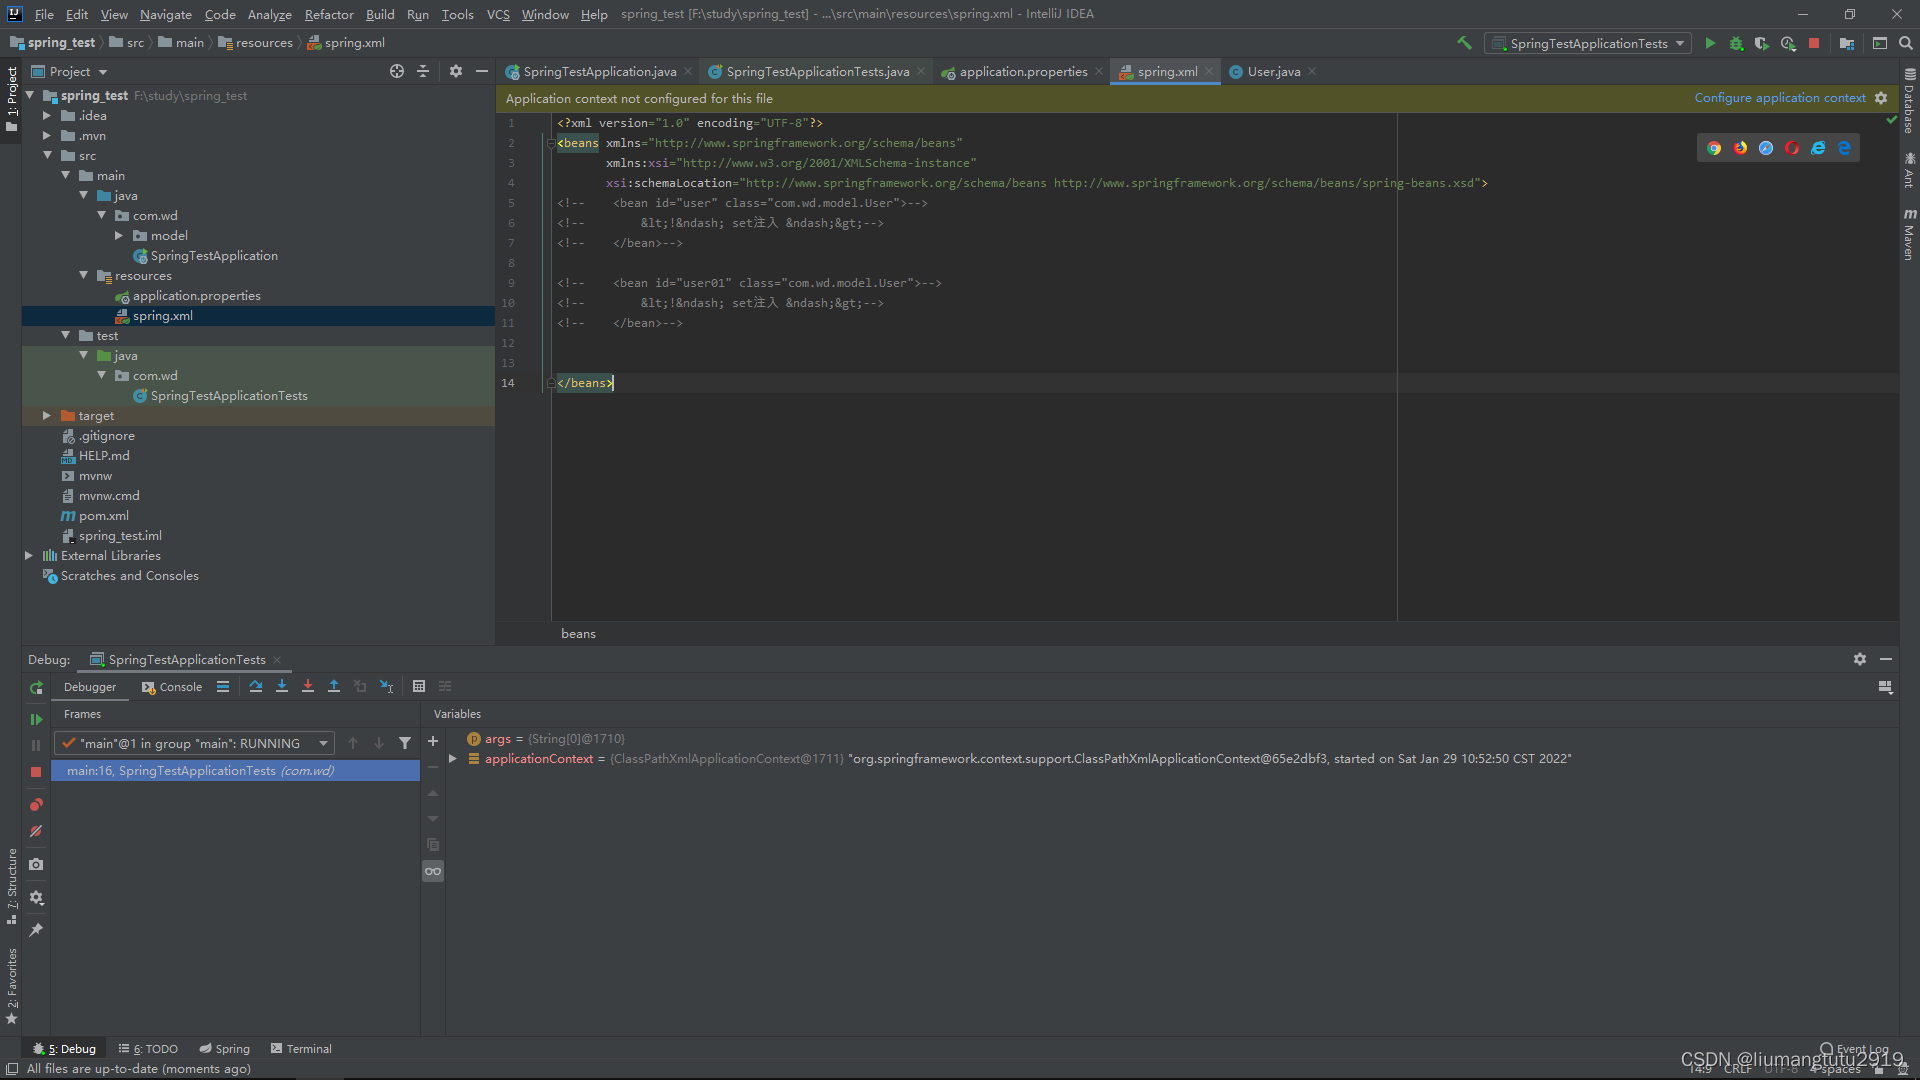Start debugging with the bug icon
The width and height of the screenshot is (1920, 1080).
click(1735, 43)
